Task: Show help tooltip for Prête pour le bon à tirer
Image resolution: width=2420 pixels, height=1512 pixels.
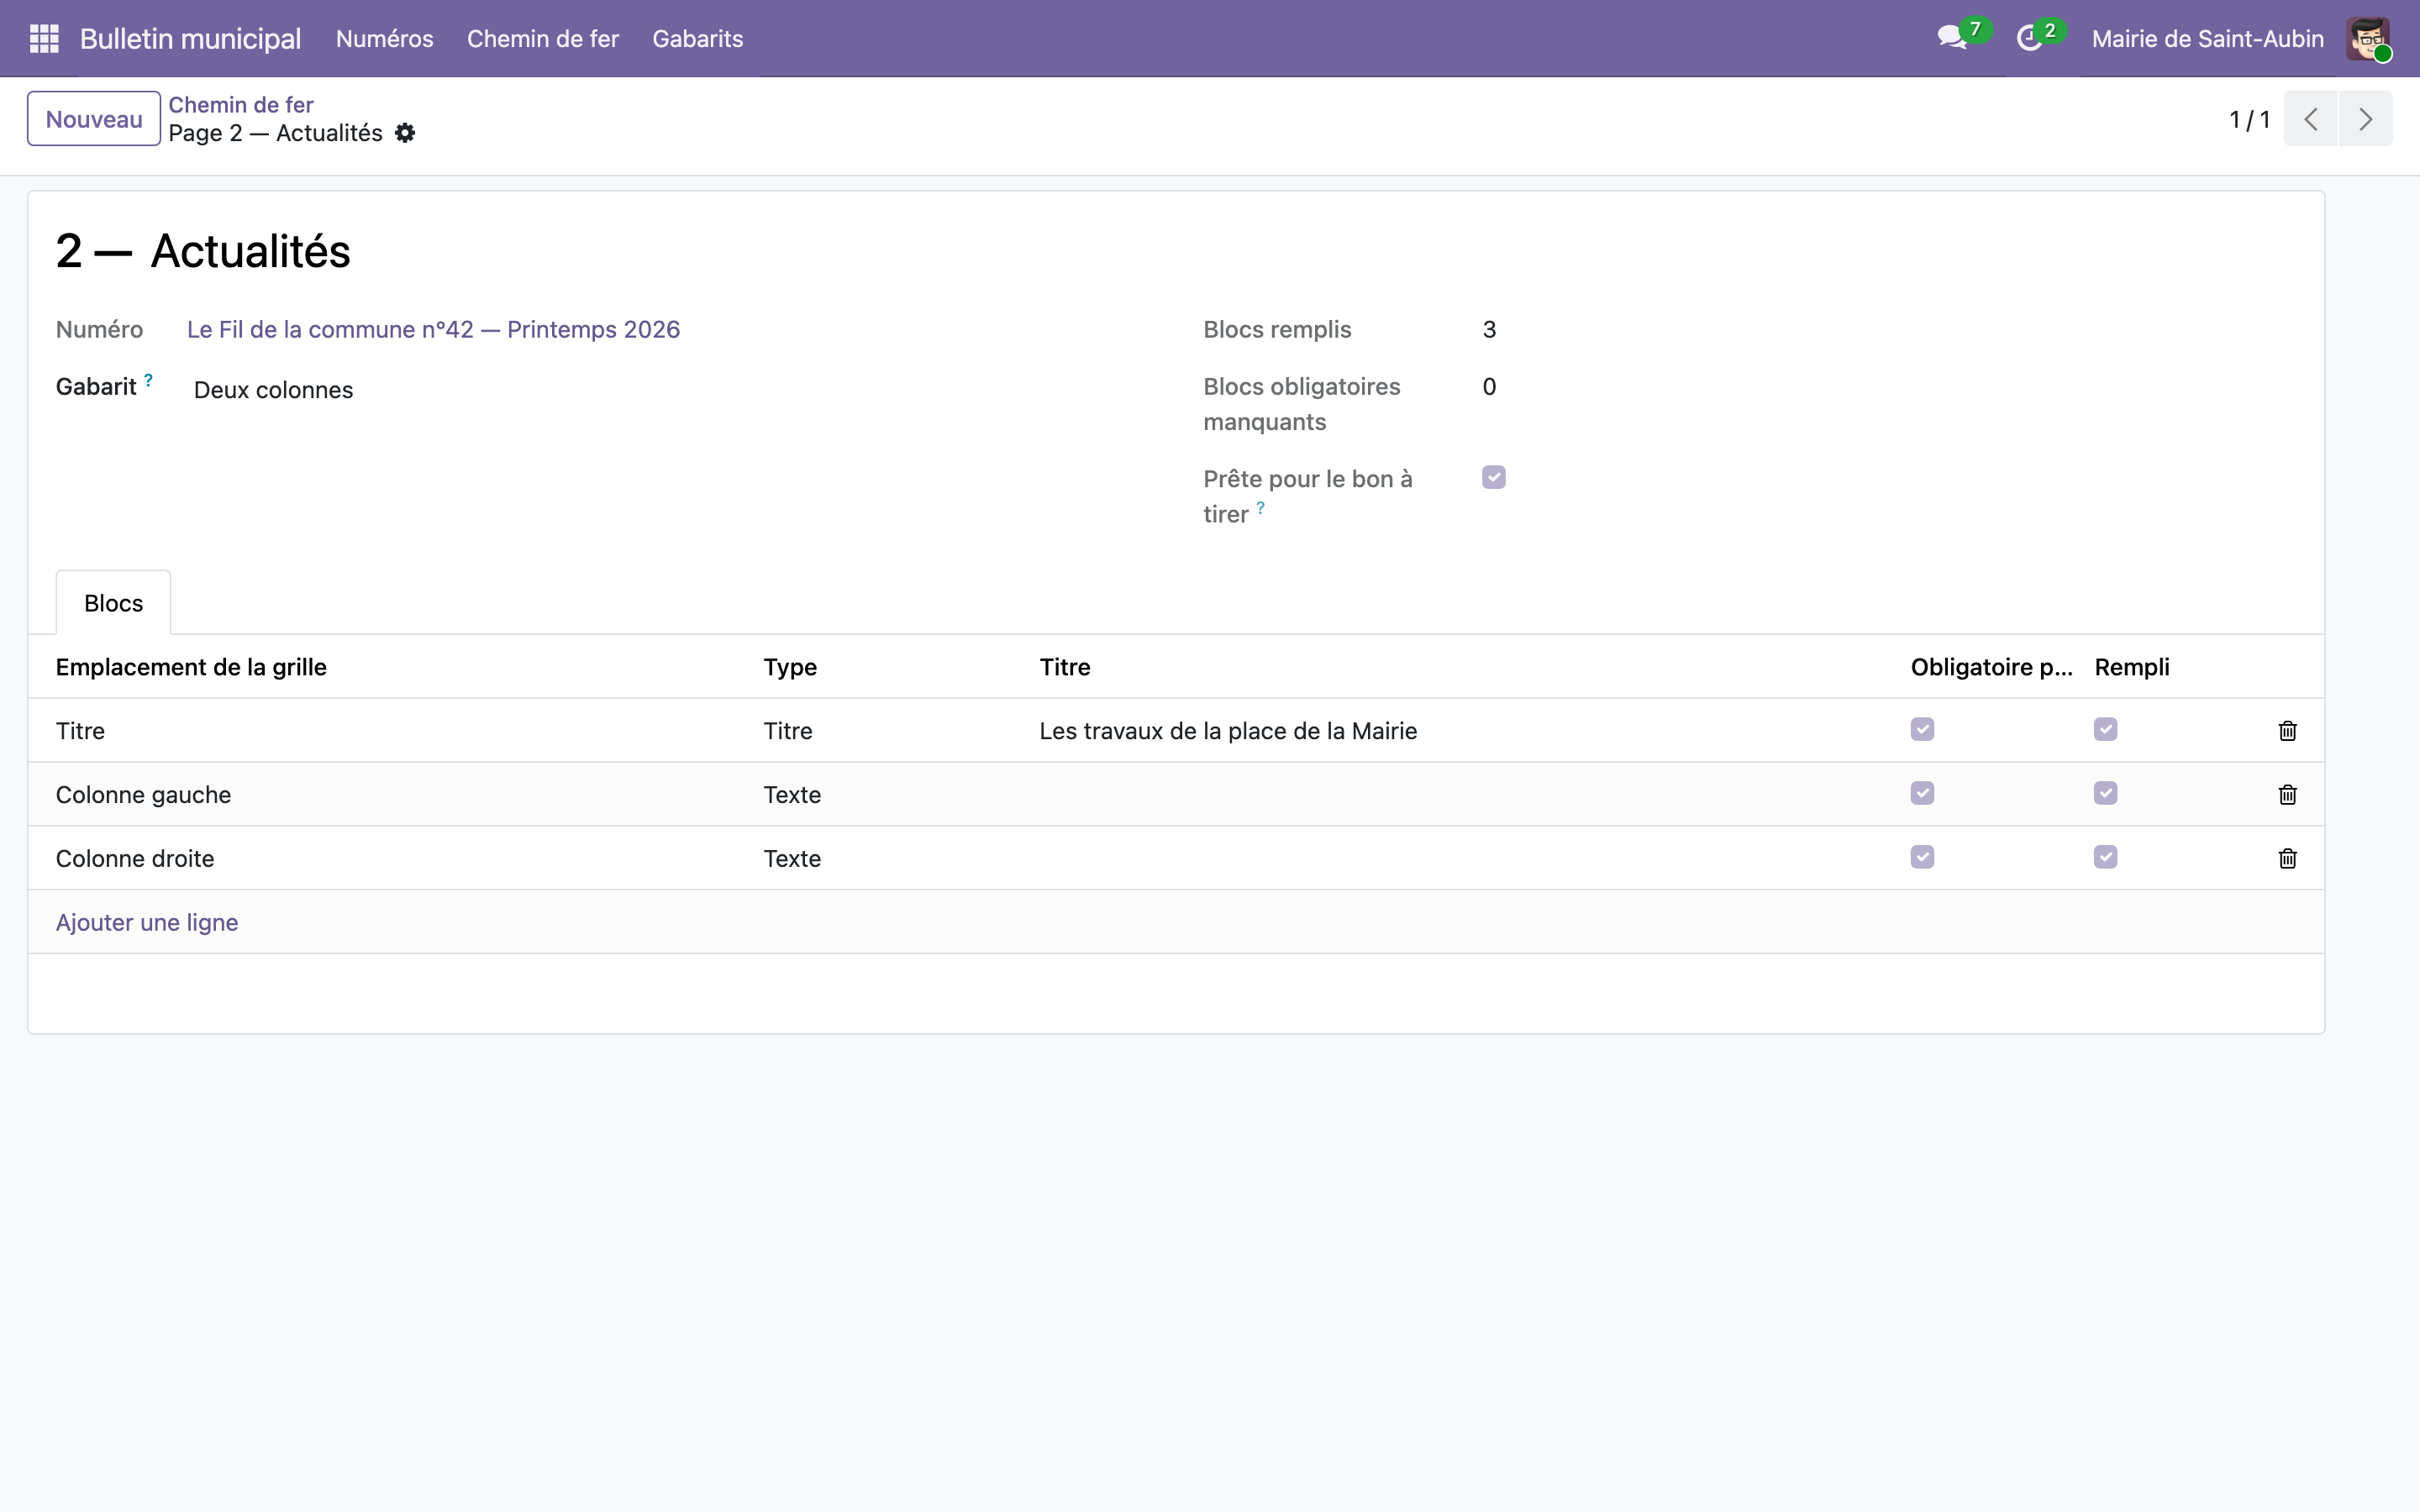Action: point(1260,508)
